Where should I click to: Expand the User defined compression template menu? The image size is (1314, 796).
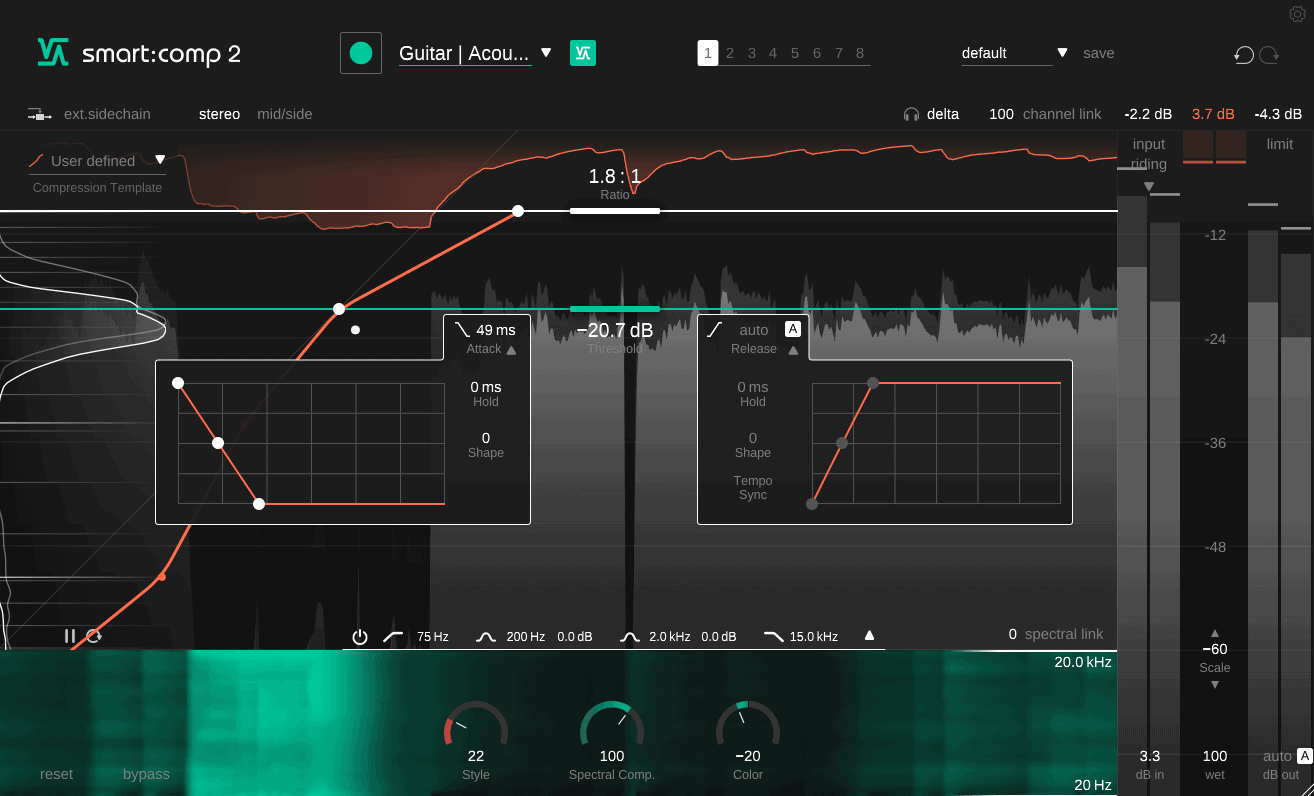click(160, 160)
